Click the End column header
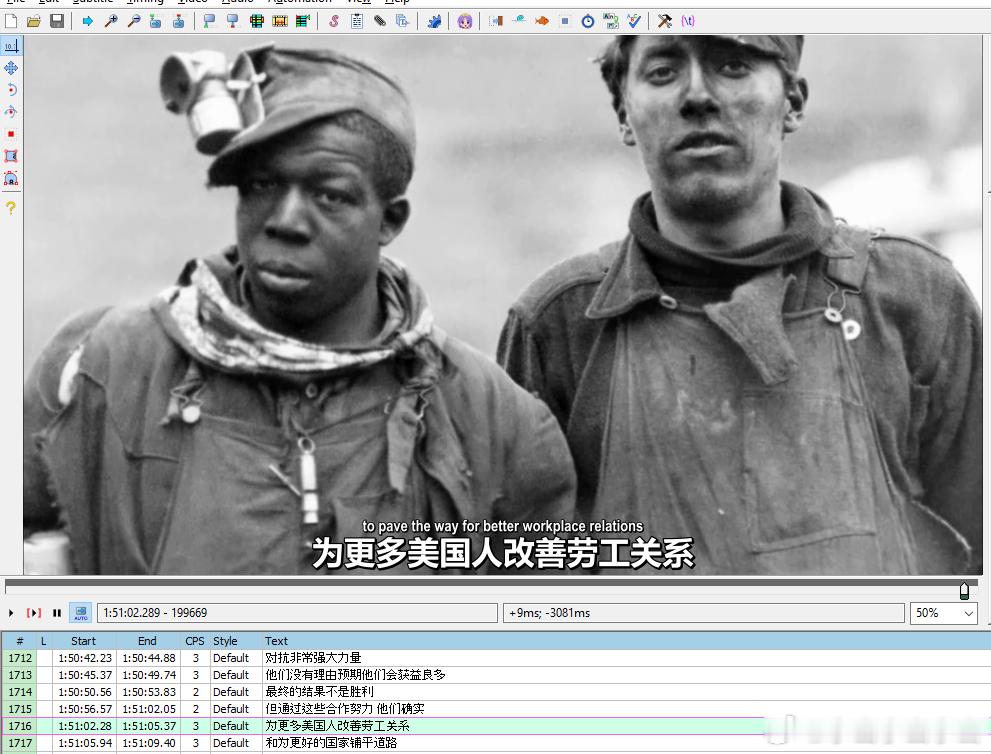The image size is (991, 754). 147,641
